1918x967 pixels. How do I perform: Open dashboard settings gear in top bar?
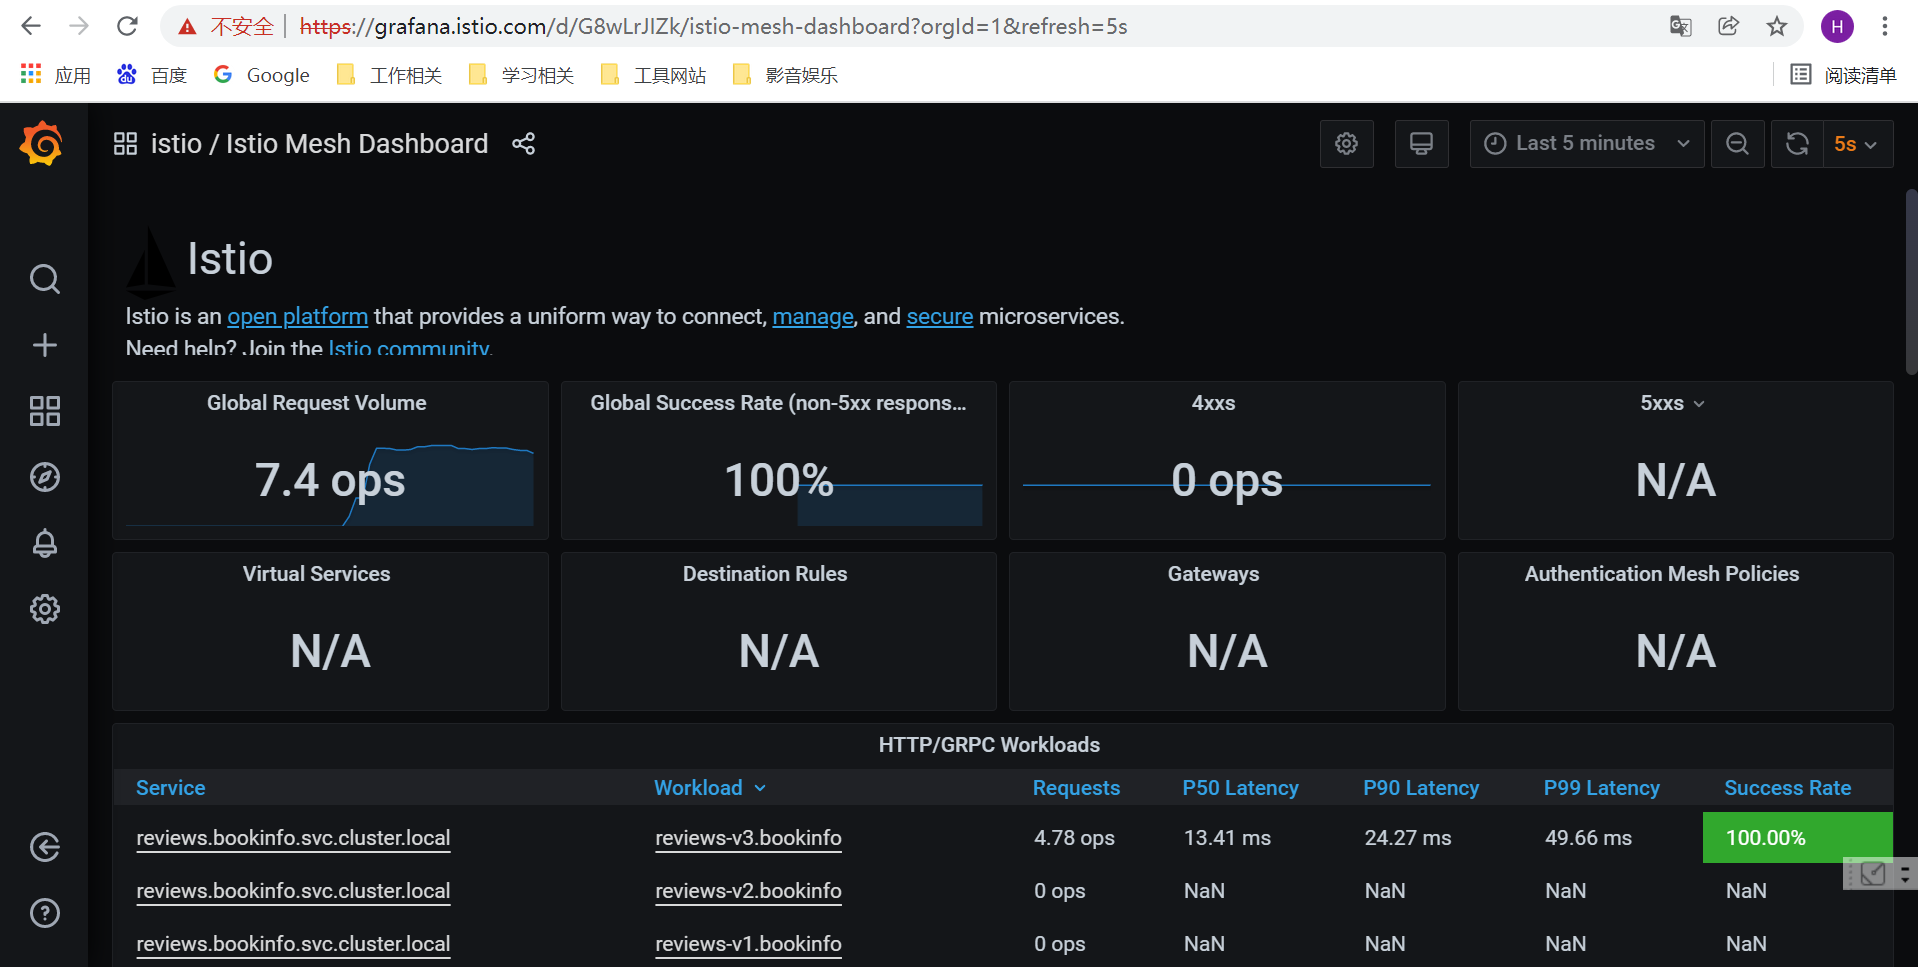[1346, 143]
